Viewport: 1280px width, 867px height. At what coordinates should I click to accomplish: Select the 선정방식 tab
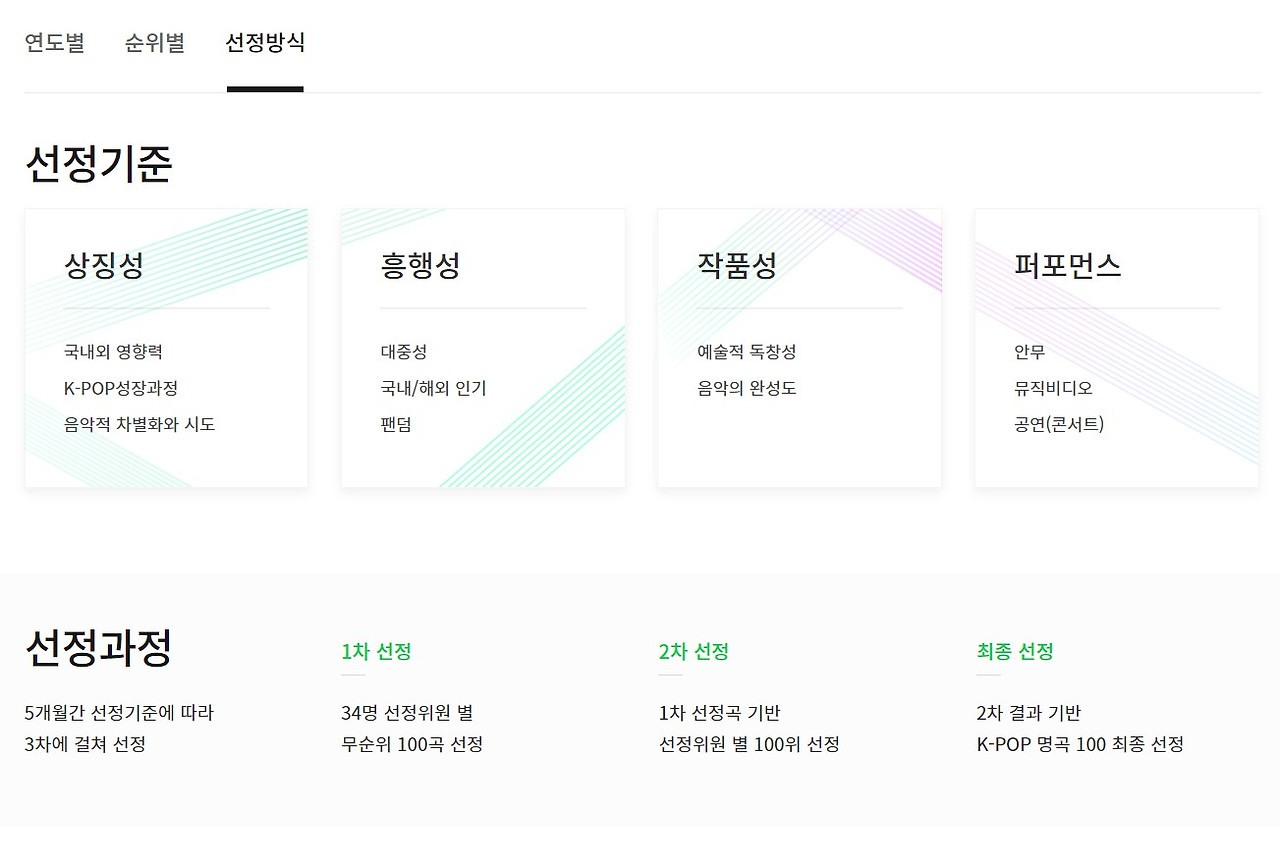tap(265, 43)
